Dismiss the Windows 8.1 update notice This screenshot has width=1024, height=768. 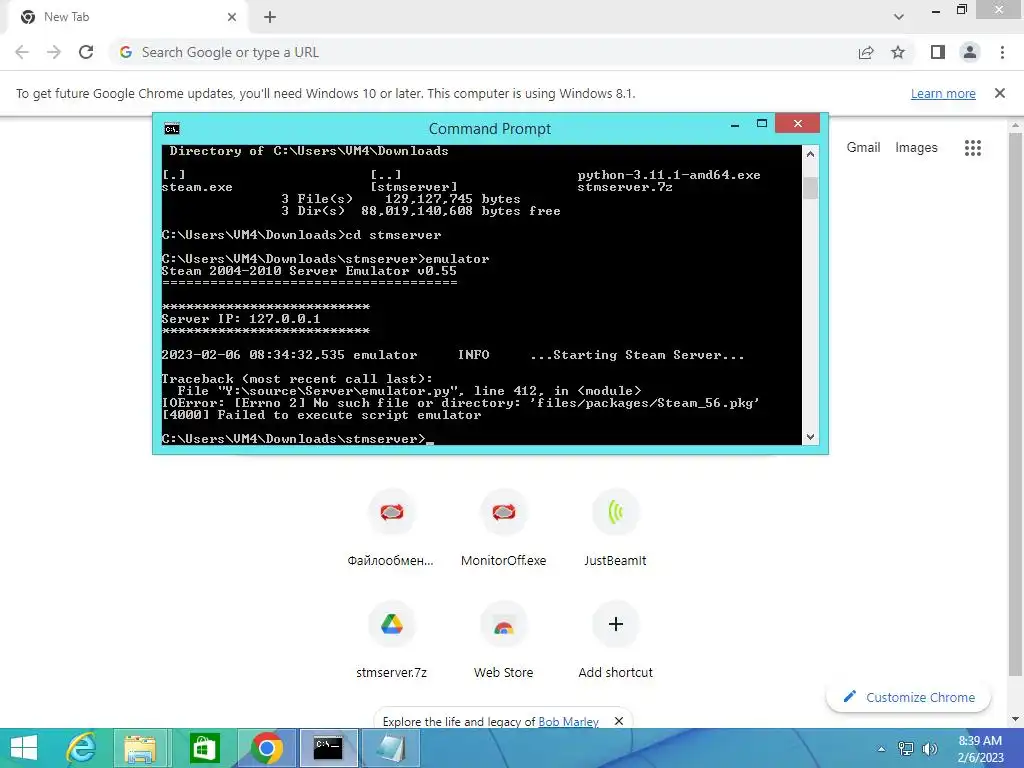1000,93
